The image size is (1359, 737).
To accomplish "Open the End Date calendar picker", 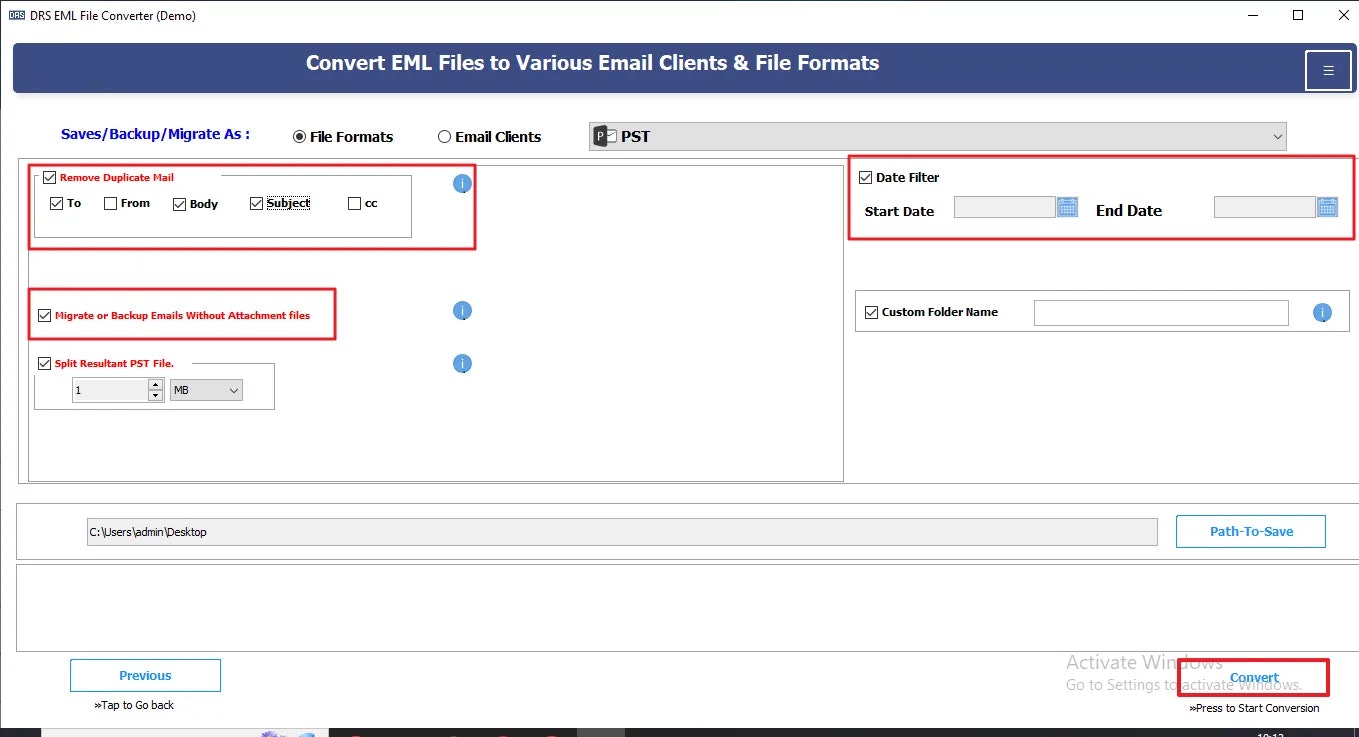I will coord(1327,207).
